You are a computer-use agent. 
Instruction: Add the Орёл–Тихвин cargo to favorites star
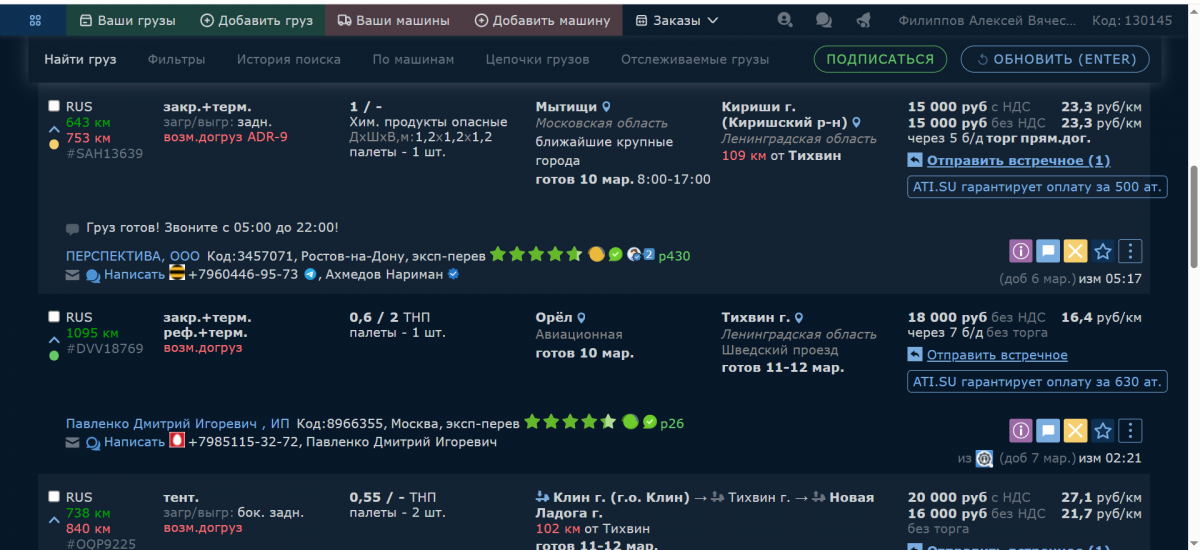[x=1102, y=431]
